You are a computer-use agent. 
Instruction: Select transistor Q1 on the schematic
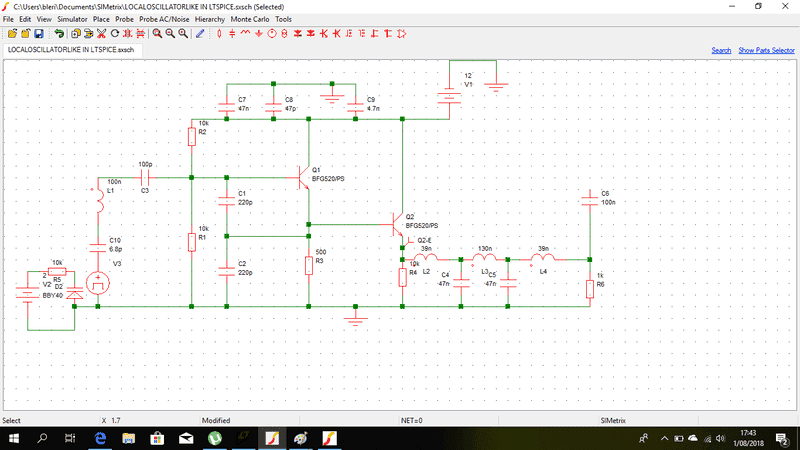coord(301,177)
